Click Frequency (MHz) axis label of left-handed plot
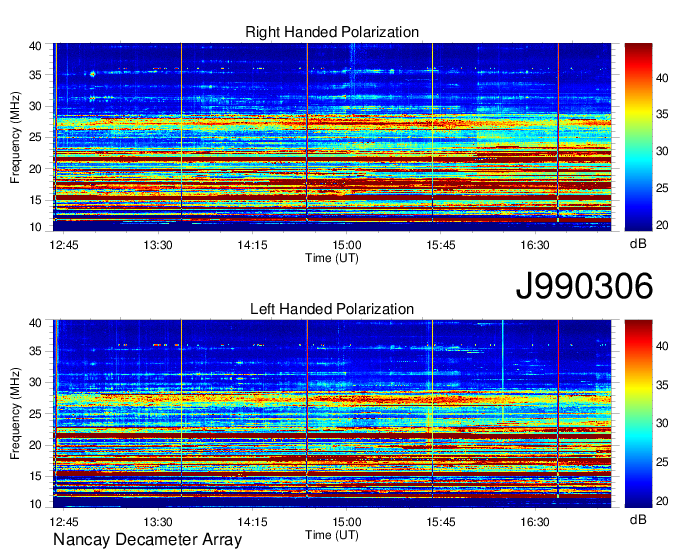Screen dimensions: 680x552 (x=15, y=414)
